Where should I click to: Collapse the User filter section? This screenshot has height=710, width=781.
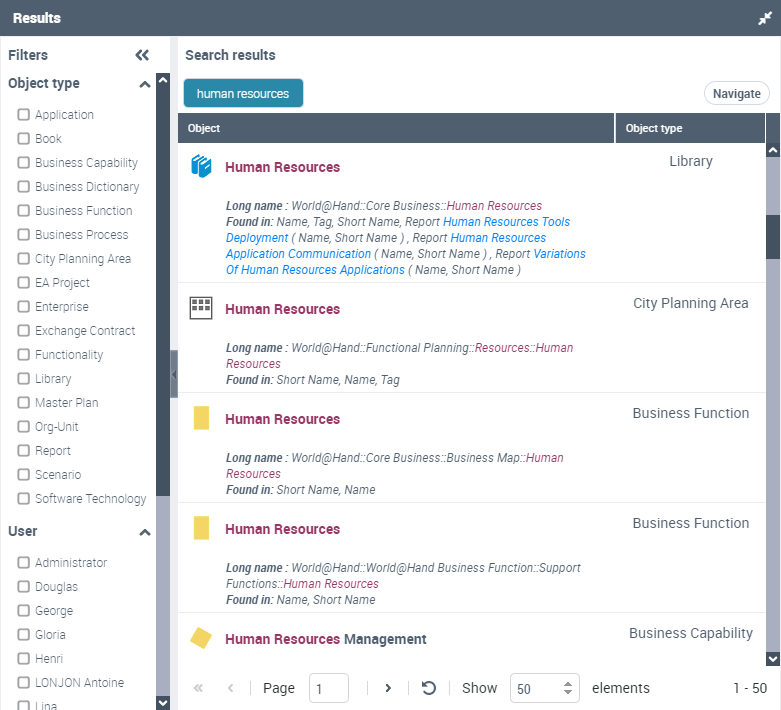(x=144, y=532)
